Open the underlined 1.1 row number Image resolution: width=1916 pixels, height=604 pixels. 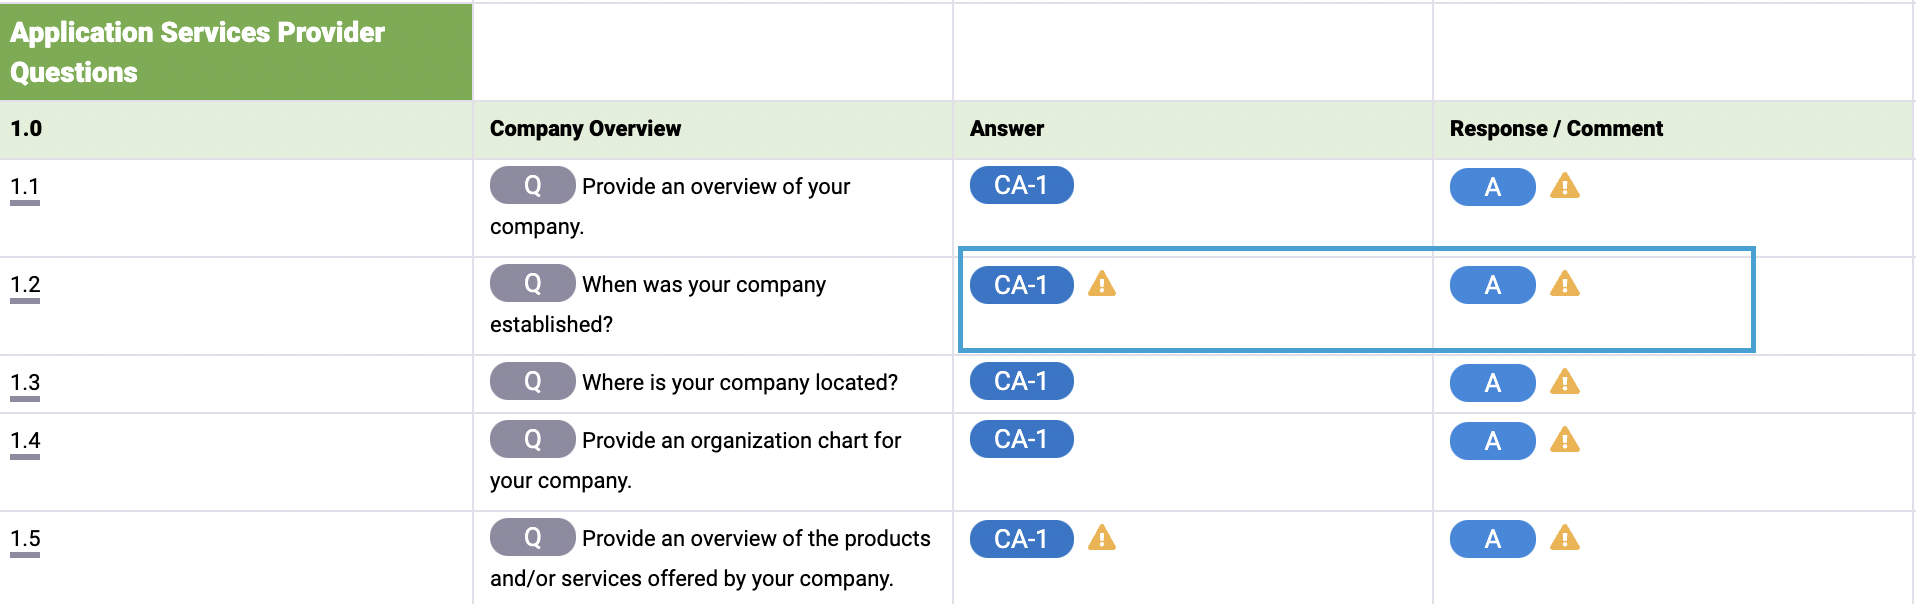tap(25, 188)
